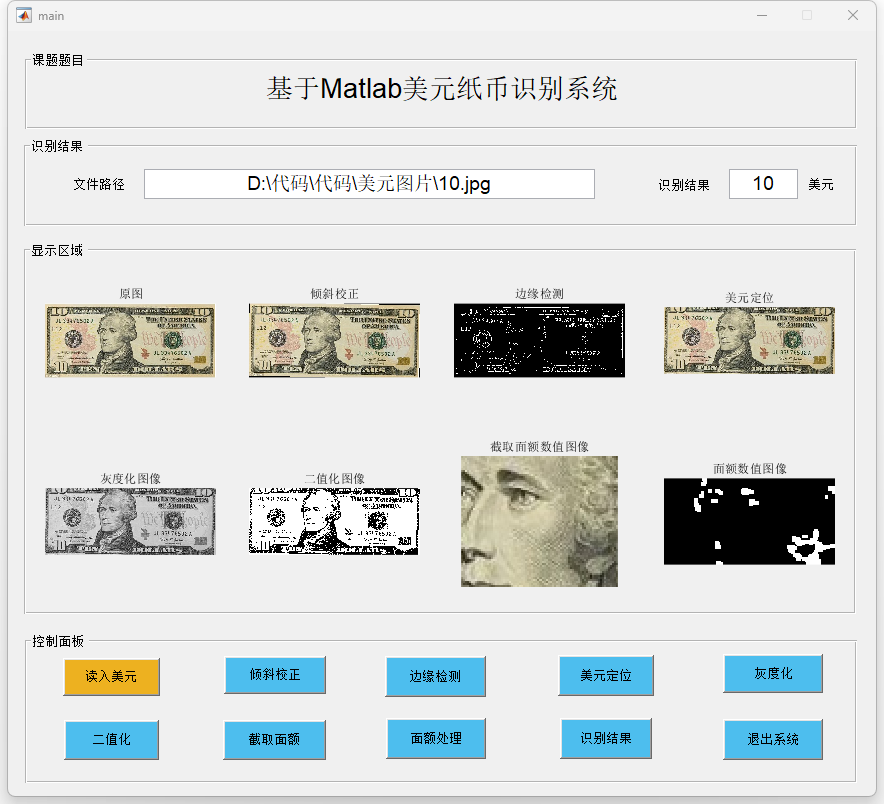Apply 灰度化 grayscale conversion
The width and height of the screenshot is (884, 804).
pos(773,673)
